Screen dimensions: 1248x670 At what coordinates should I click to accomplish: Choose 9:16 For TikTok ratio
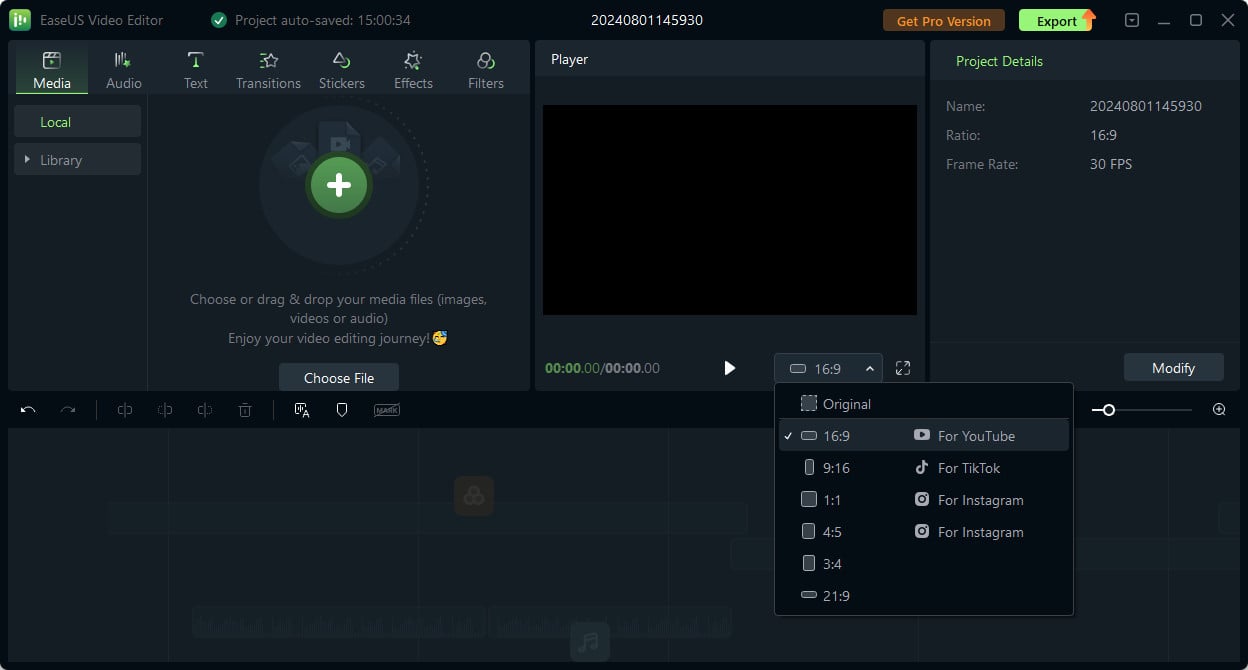[x=923, y=468]
